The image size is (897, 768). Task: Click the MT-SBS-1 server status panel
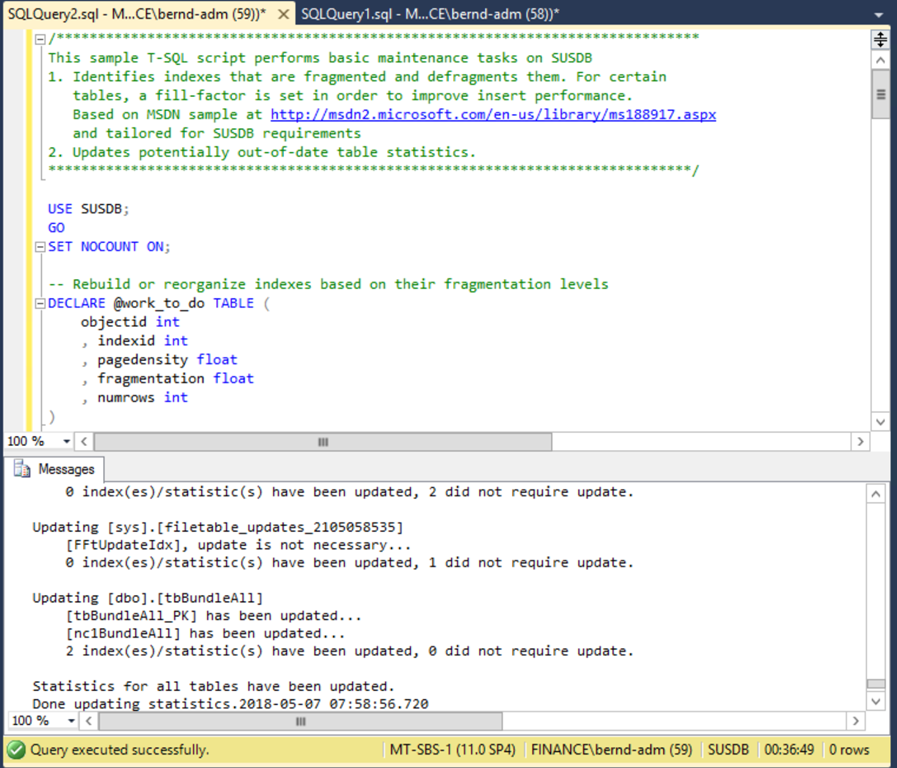(453, 749)
